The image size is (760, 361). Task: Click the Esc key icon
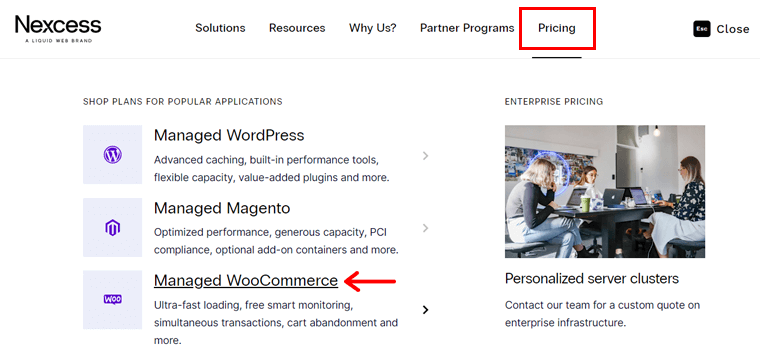[x=701, y=29]
